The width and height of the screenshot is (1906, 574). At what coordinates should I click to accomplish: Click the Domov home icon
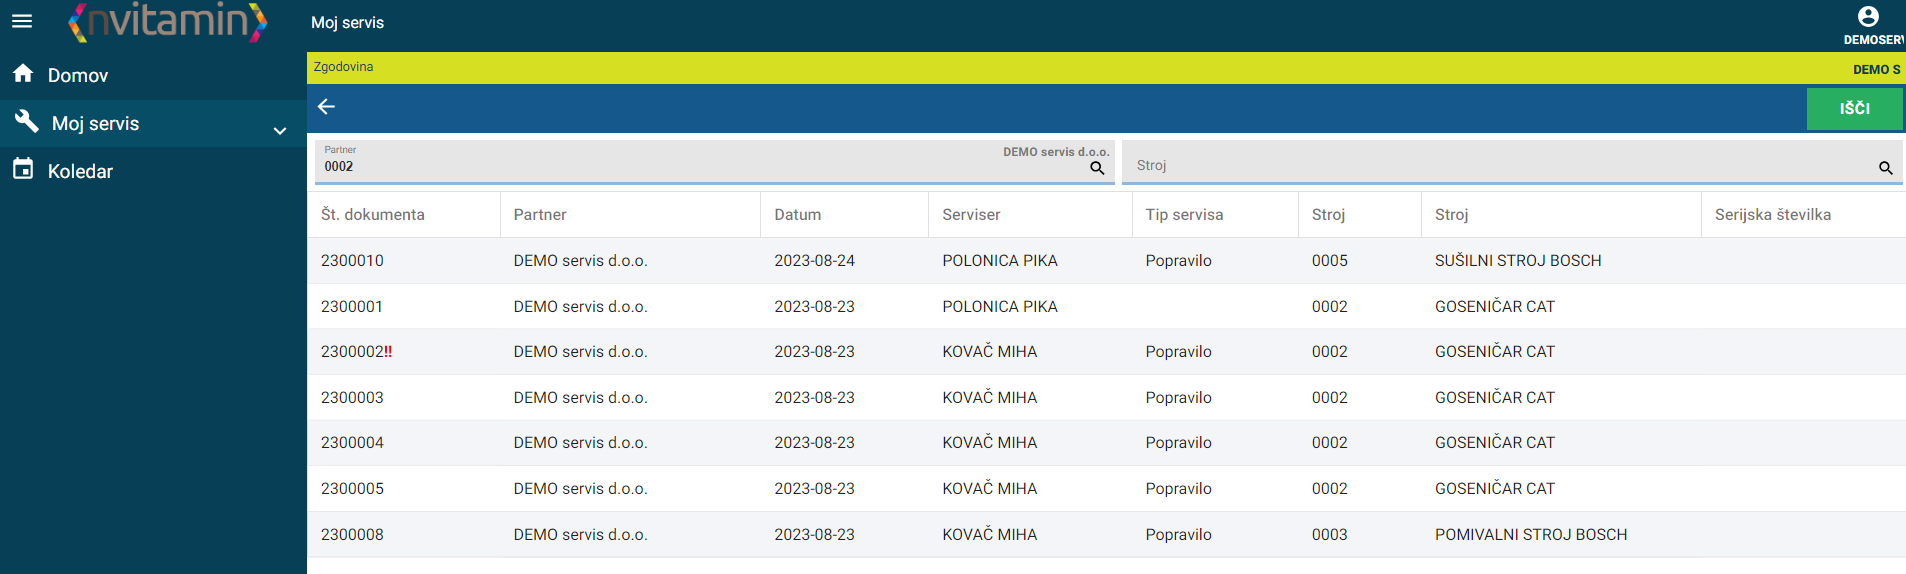(23, 74)
